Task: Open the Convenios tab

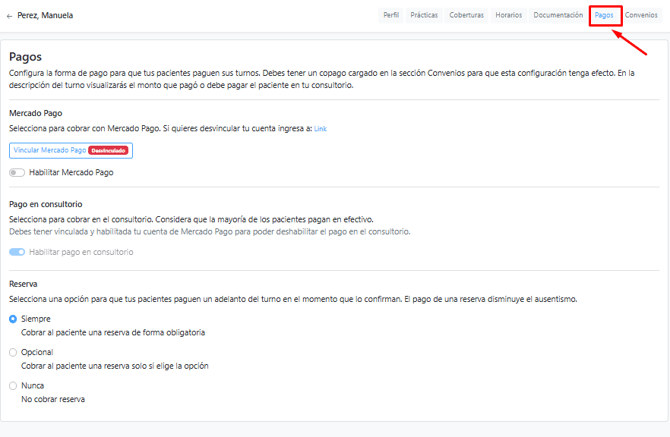Action: [641, 15]
